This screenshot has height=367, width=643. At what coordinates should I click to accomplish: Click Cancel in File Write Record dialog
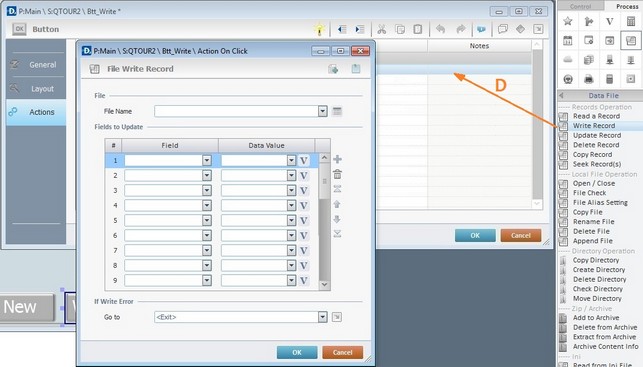point(342,352)
